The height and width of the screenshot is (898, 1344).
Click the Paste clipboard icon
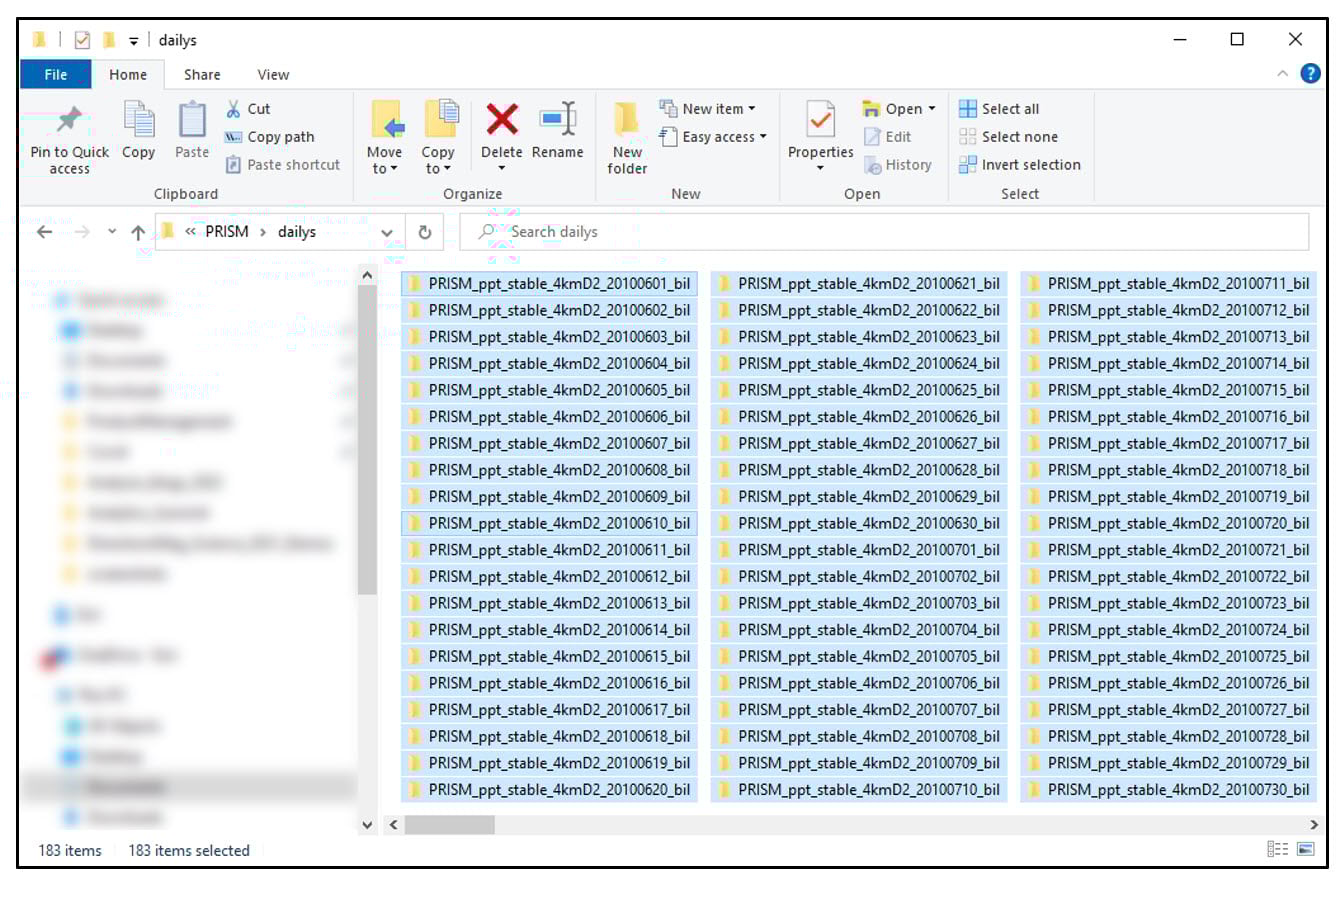191,120
